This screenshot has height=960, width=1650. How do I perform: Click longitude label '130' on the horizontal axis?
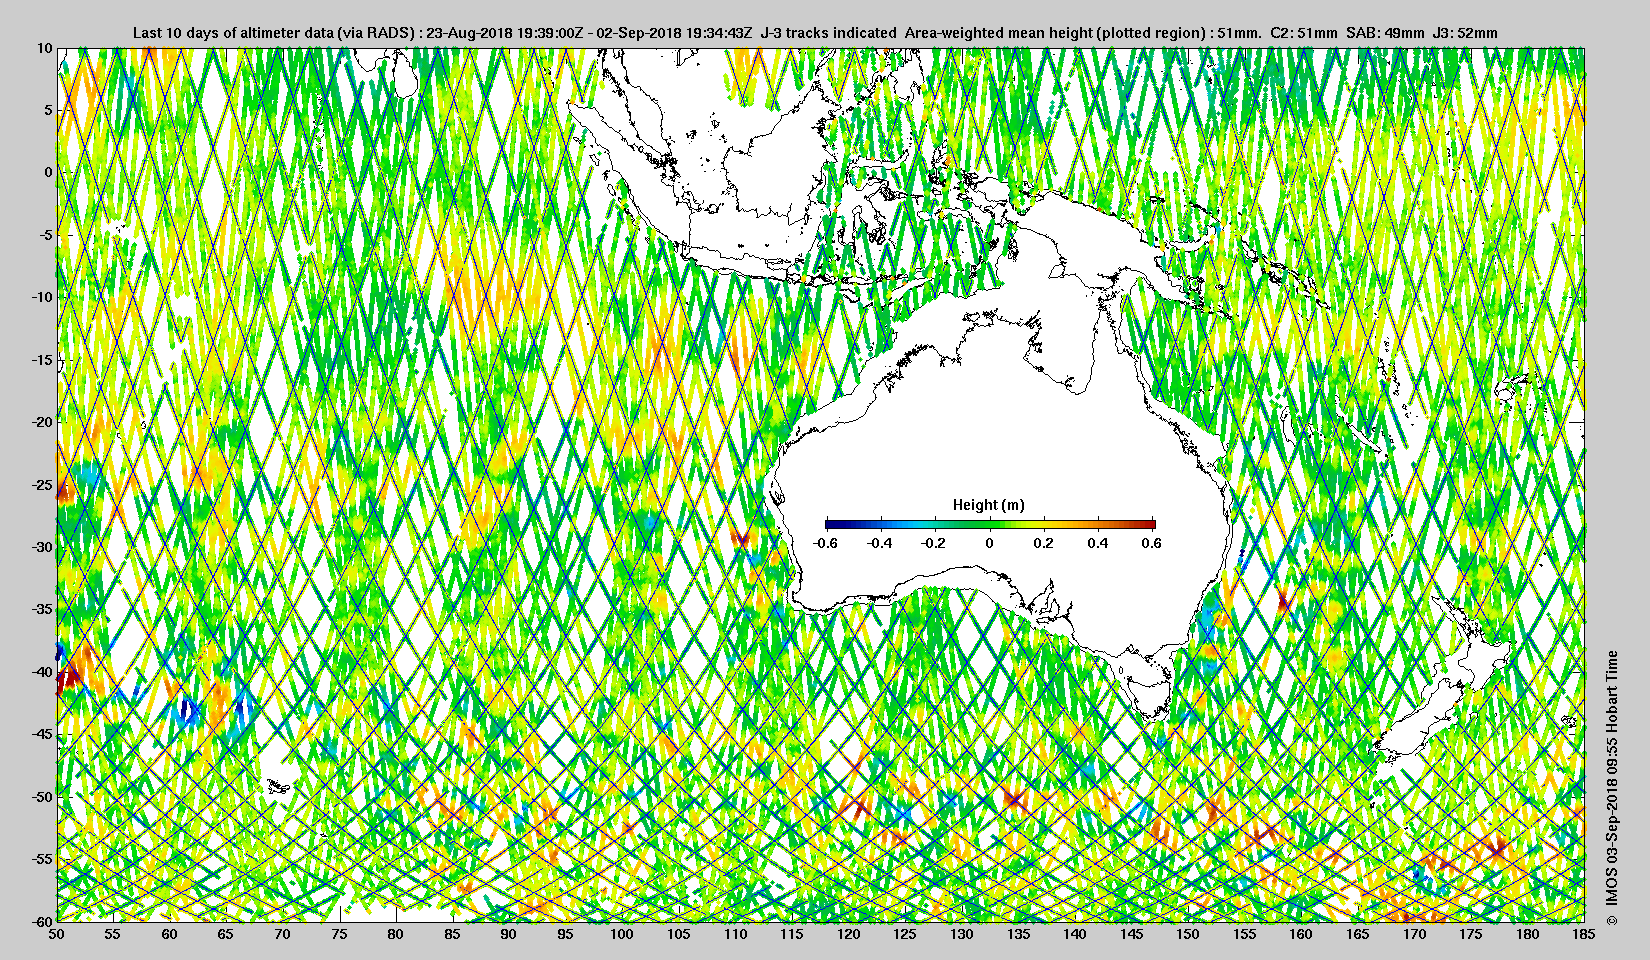coord(962,934)
